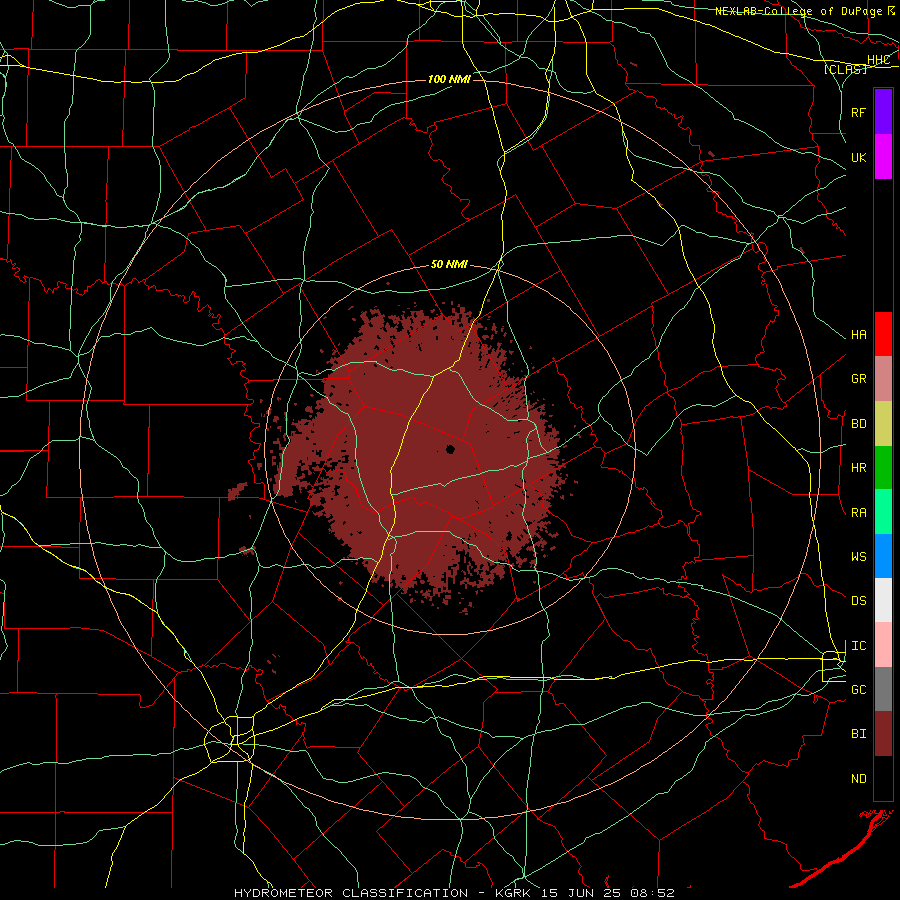900x900 pixels.
Task: Click the 'IC' legend label
Action: click(x=858, y=646)
